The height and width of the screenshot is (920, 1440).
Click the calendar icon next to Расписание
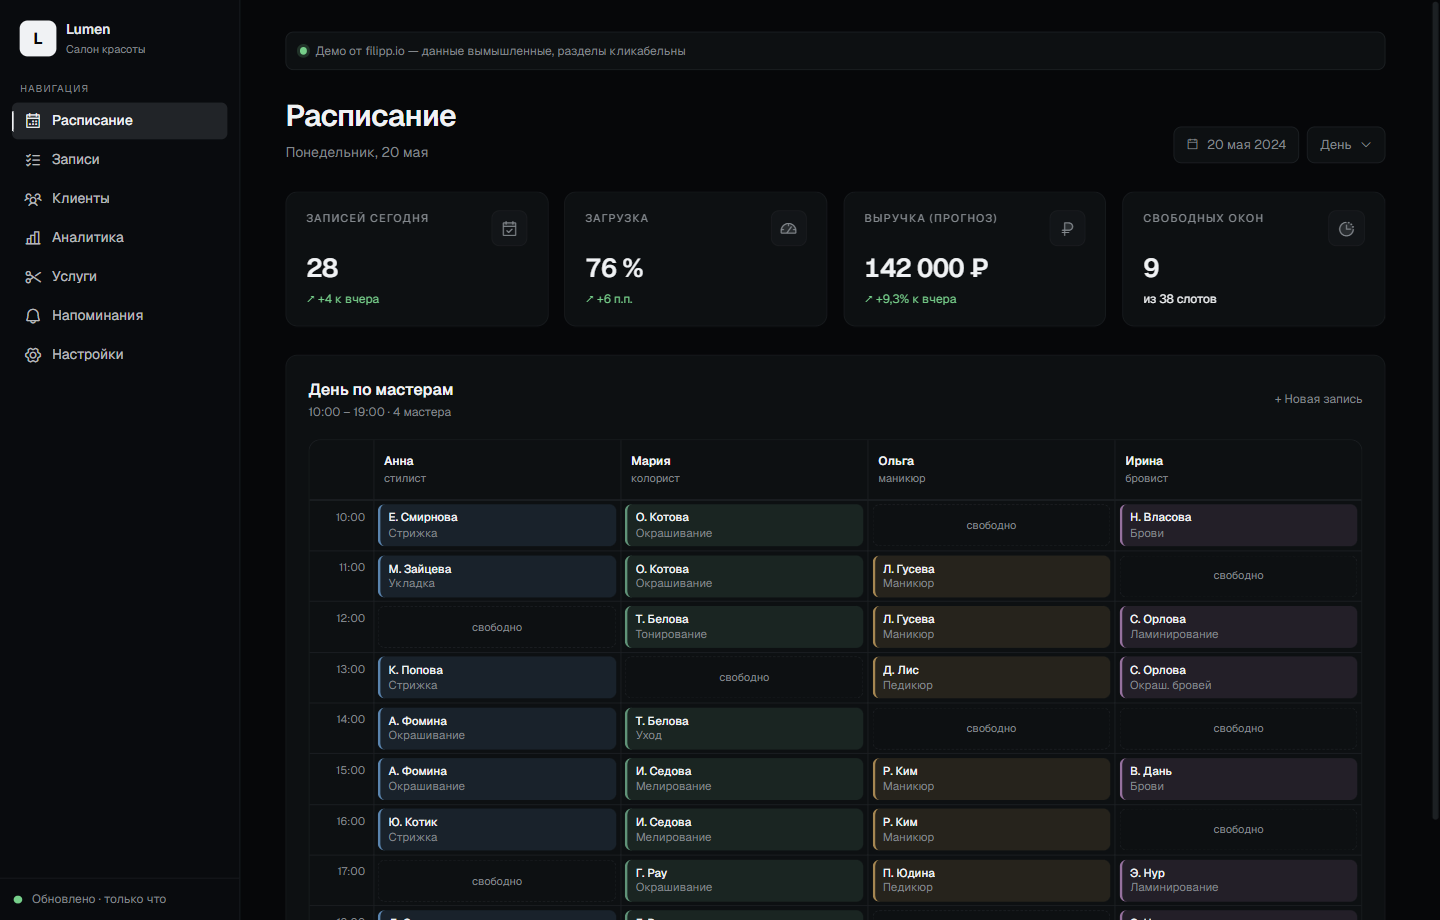click(33, 121)
